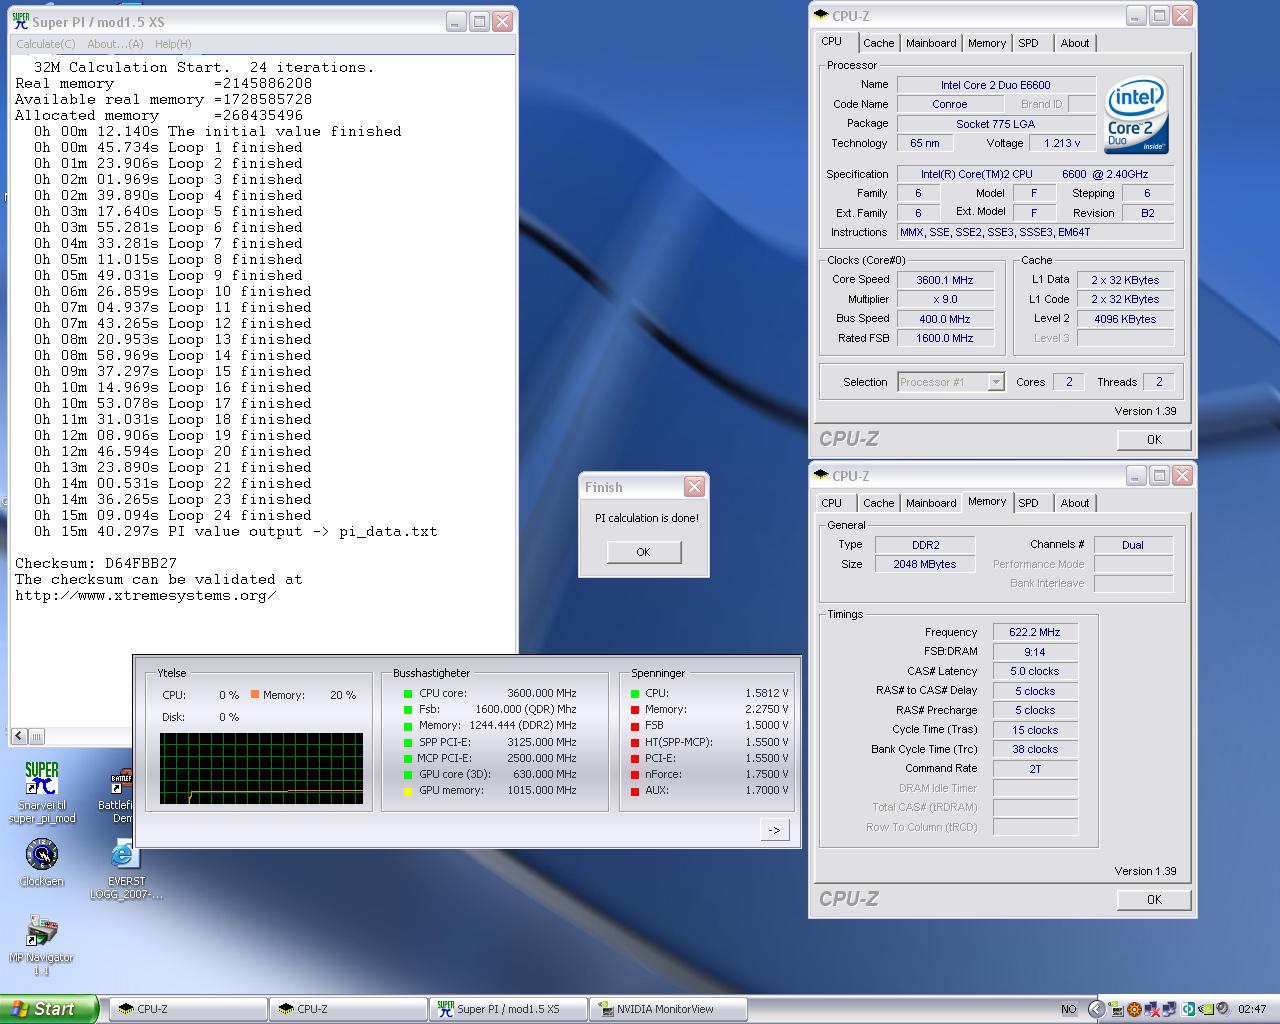Click the -> expand button in NVIDIA MonitorView

(x=774, y=830)
